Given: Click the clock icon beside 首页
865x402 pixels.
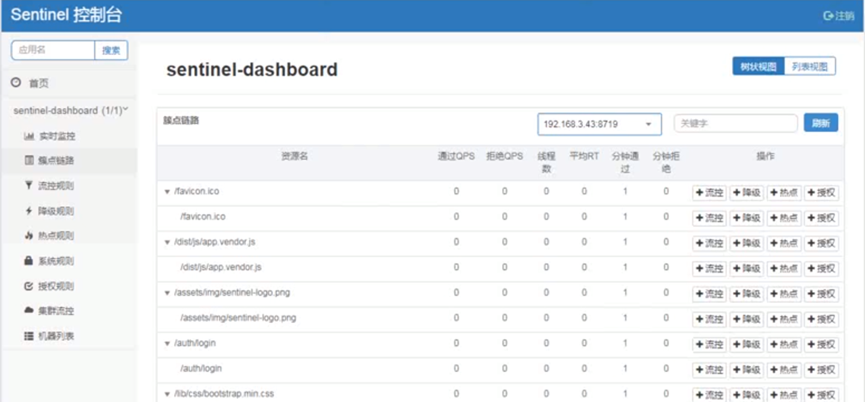Looking at the screenshot, I should (17, 83).
